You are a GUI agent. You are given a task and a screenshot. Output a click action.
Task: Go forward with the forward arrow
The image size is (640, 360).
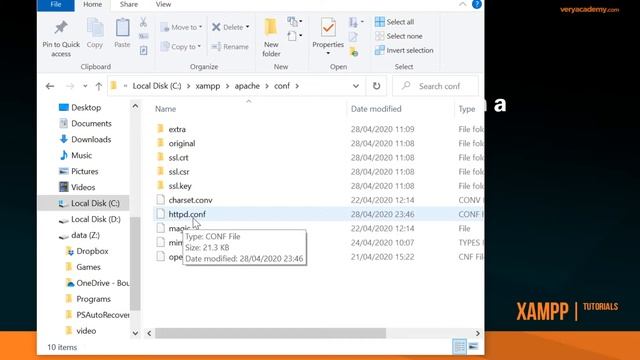point(70,86)
